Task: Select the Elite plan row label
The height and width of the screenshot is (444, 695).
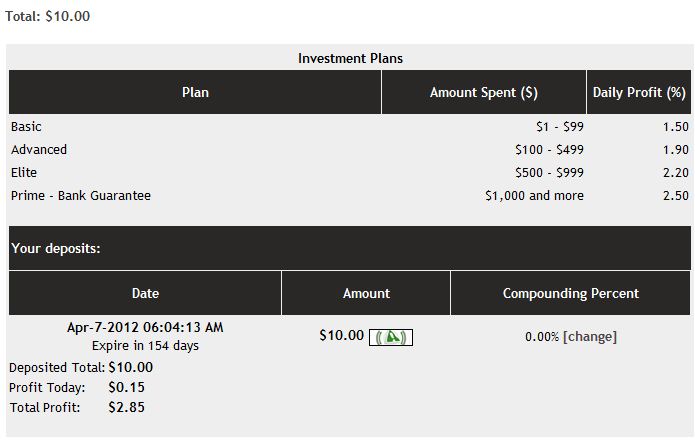Action: (24, 173)
